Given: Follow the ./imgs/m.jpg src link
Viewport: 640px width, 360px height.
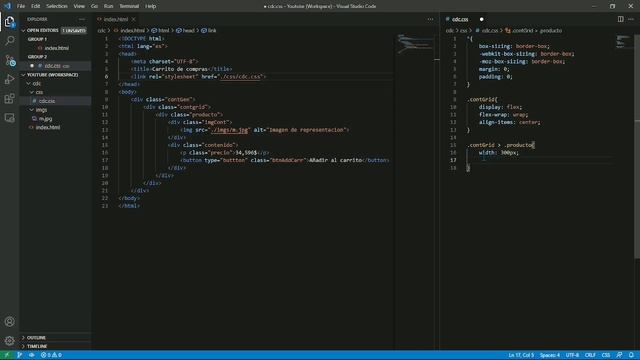Looking at the screenshot, I should click(230, 130).
